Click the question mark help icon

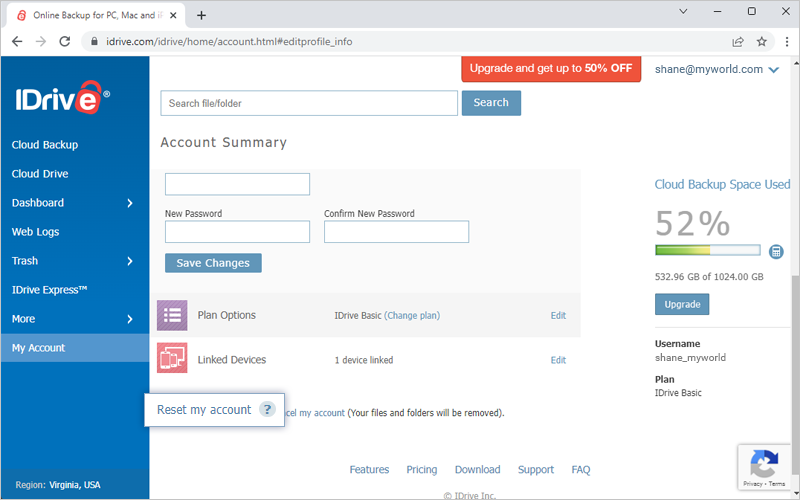click(x=267, y=409)
